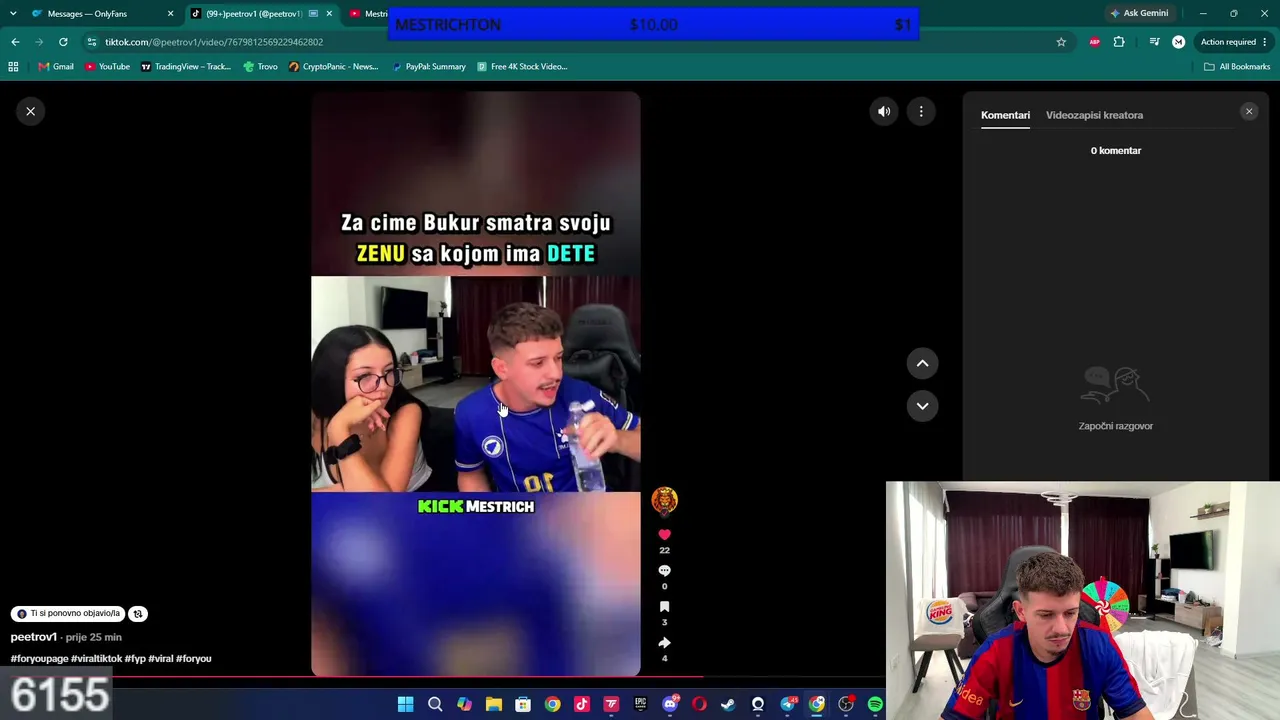Open Microsoft Store from the taskbar
The height and width of the screenshot is (720, 1280).
pos(523,704)
